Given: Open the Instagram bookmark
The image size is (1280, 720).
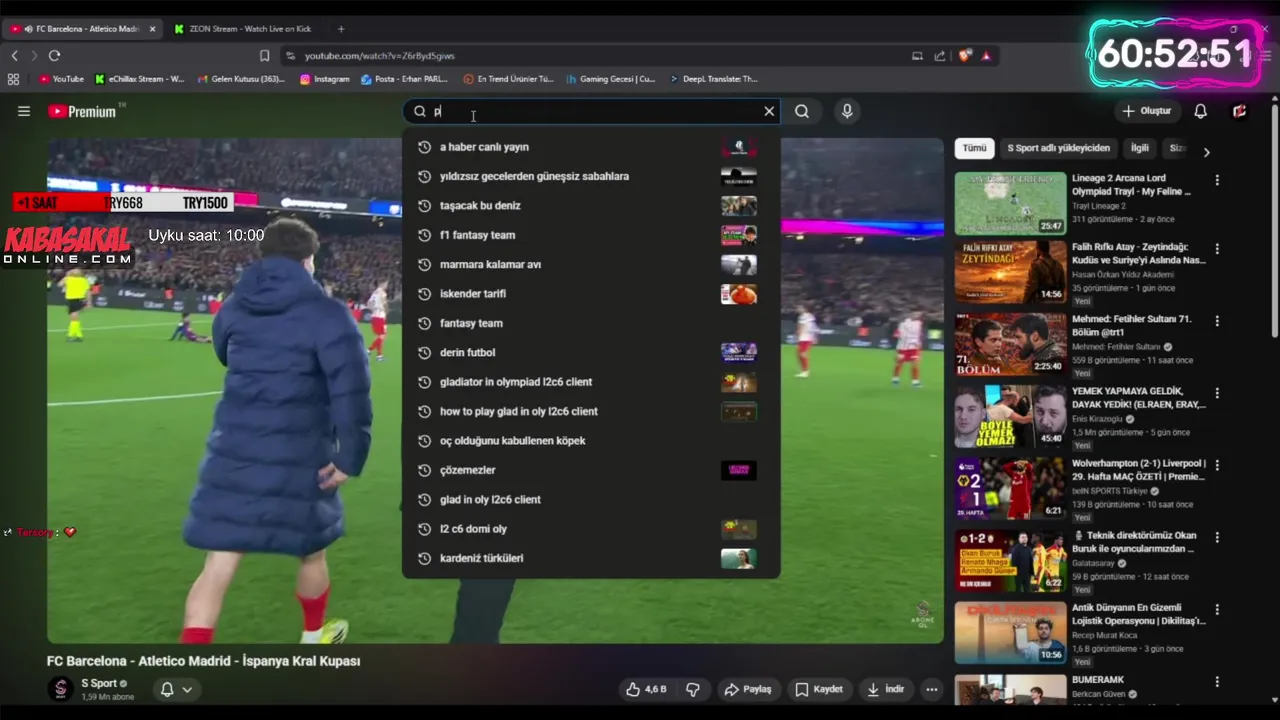Looking at the screenshot, I should point(325,79).
